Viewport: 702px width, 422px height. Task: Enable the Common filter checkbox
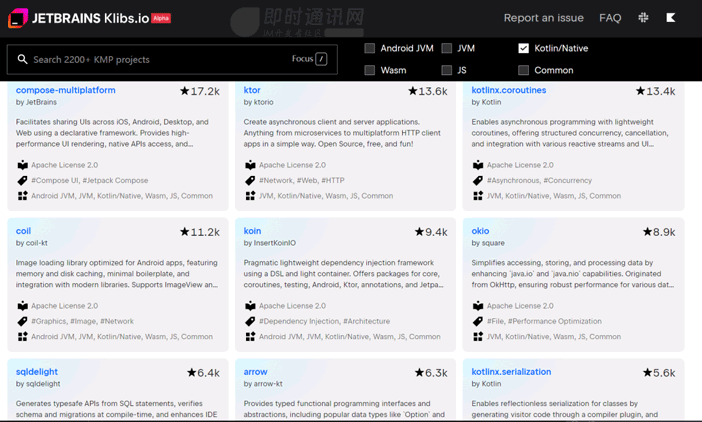523,70
